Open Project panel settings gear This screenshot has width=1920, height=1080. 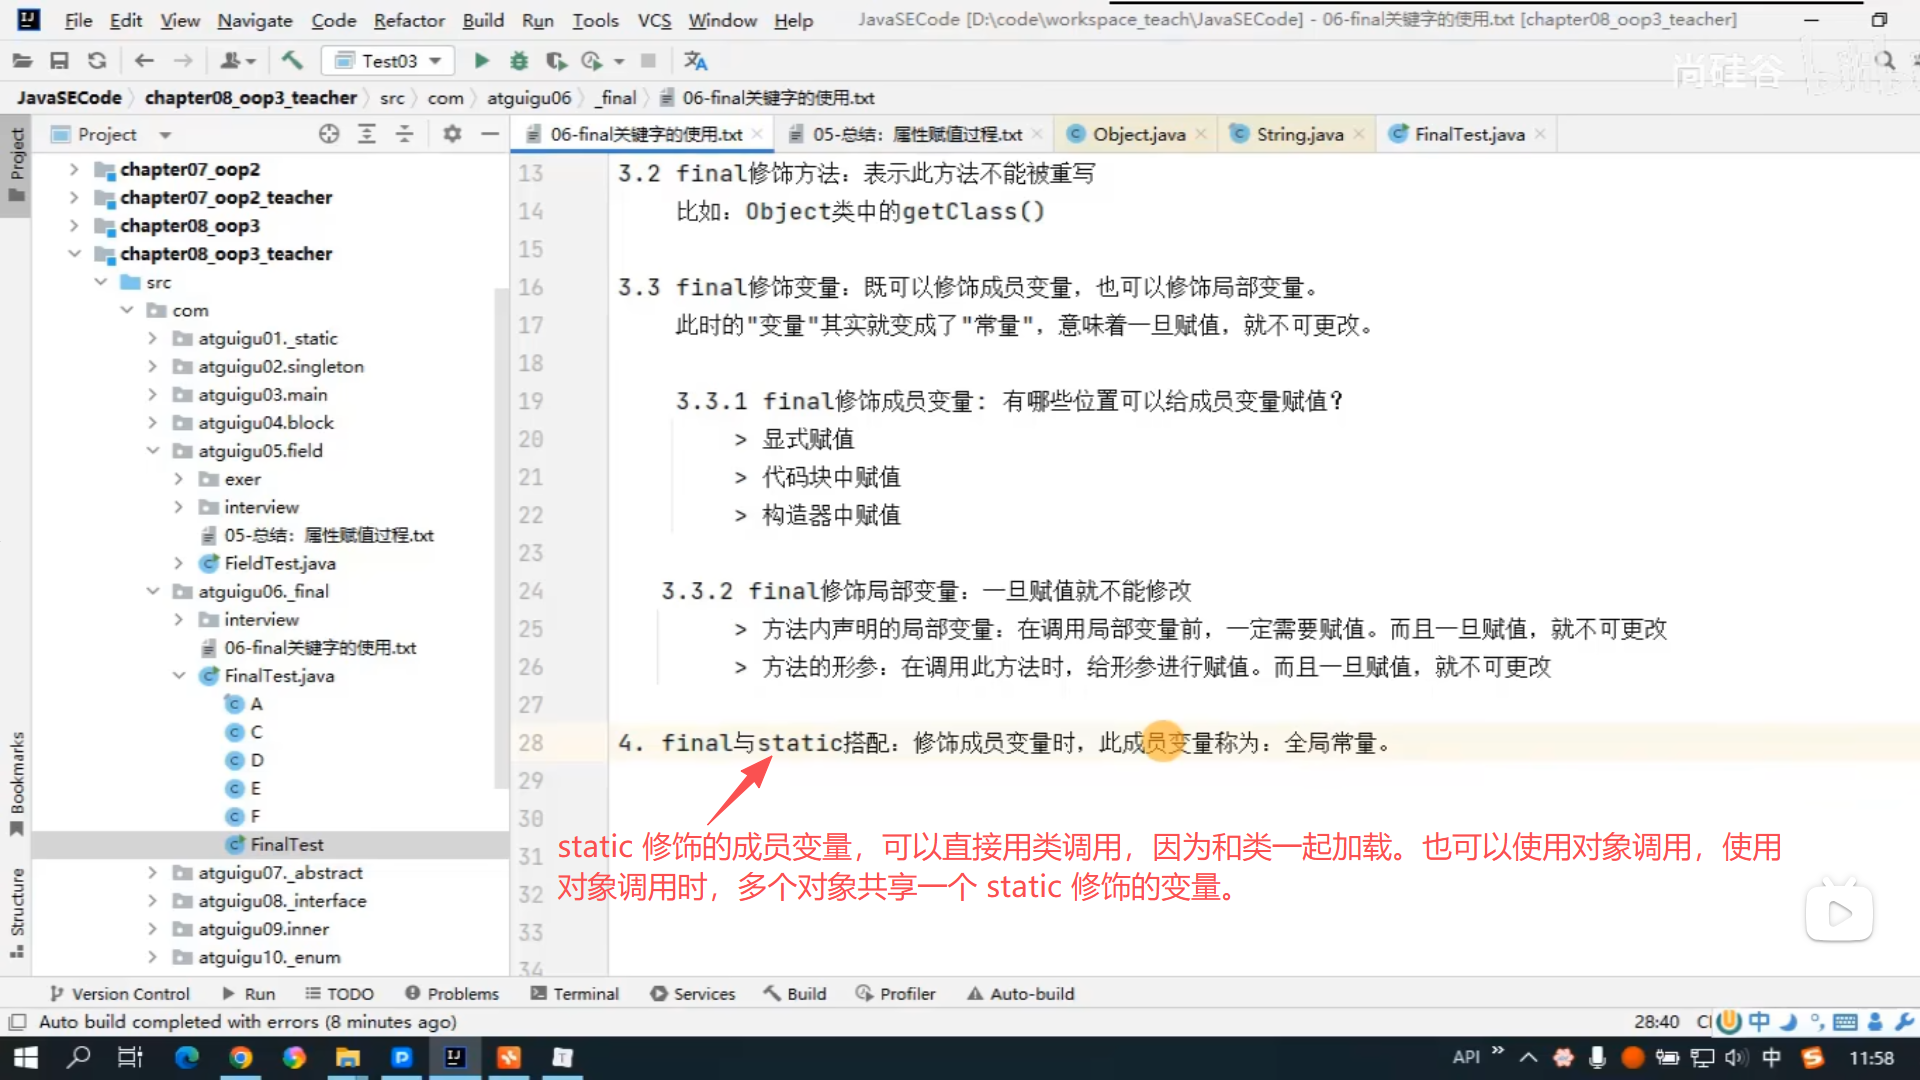click(452, 134)
